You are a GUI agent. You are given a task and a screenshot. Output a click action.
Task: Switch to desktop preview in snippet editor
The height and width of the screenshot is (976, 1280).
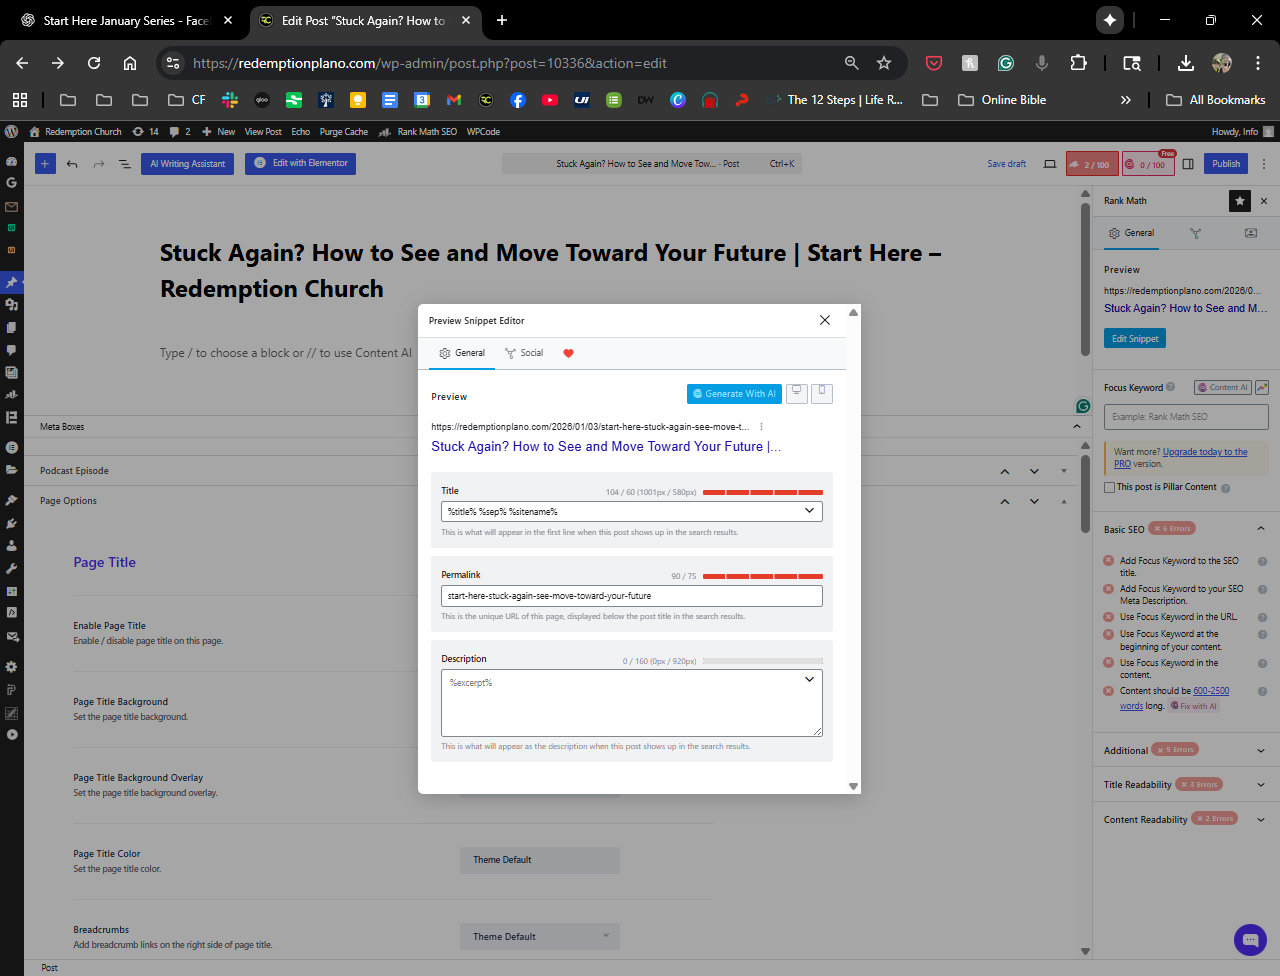coord(797,393)
